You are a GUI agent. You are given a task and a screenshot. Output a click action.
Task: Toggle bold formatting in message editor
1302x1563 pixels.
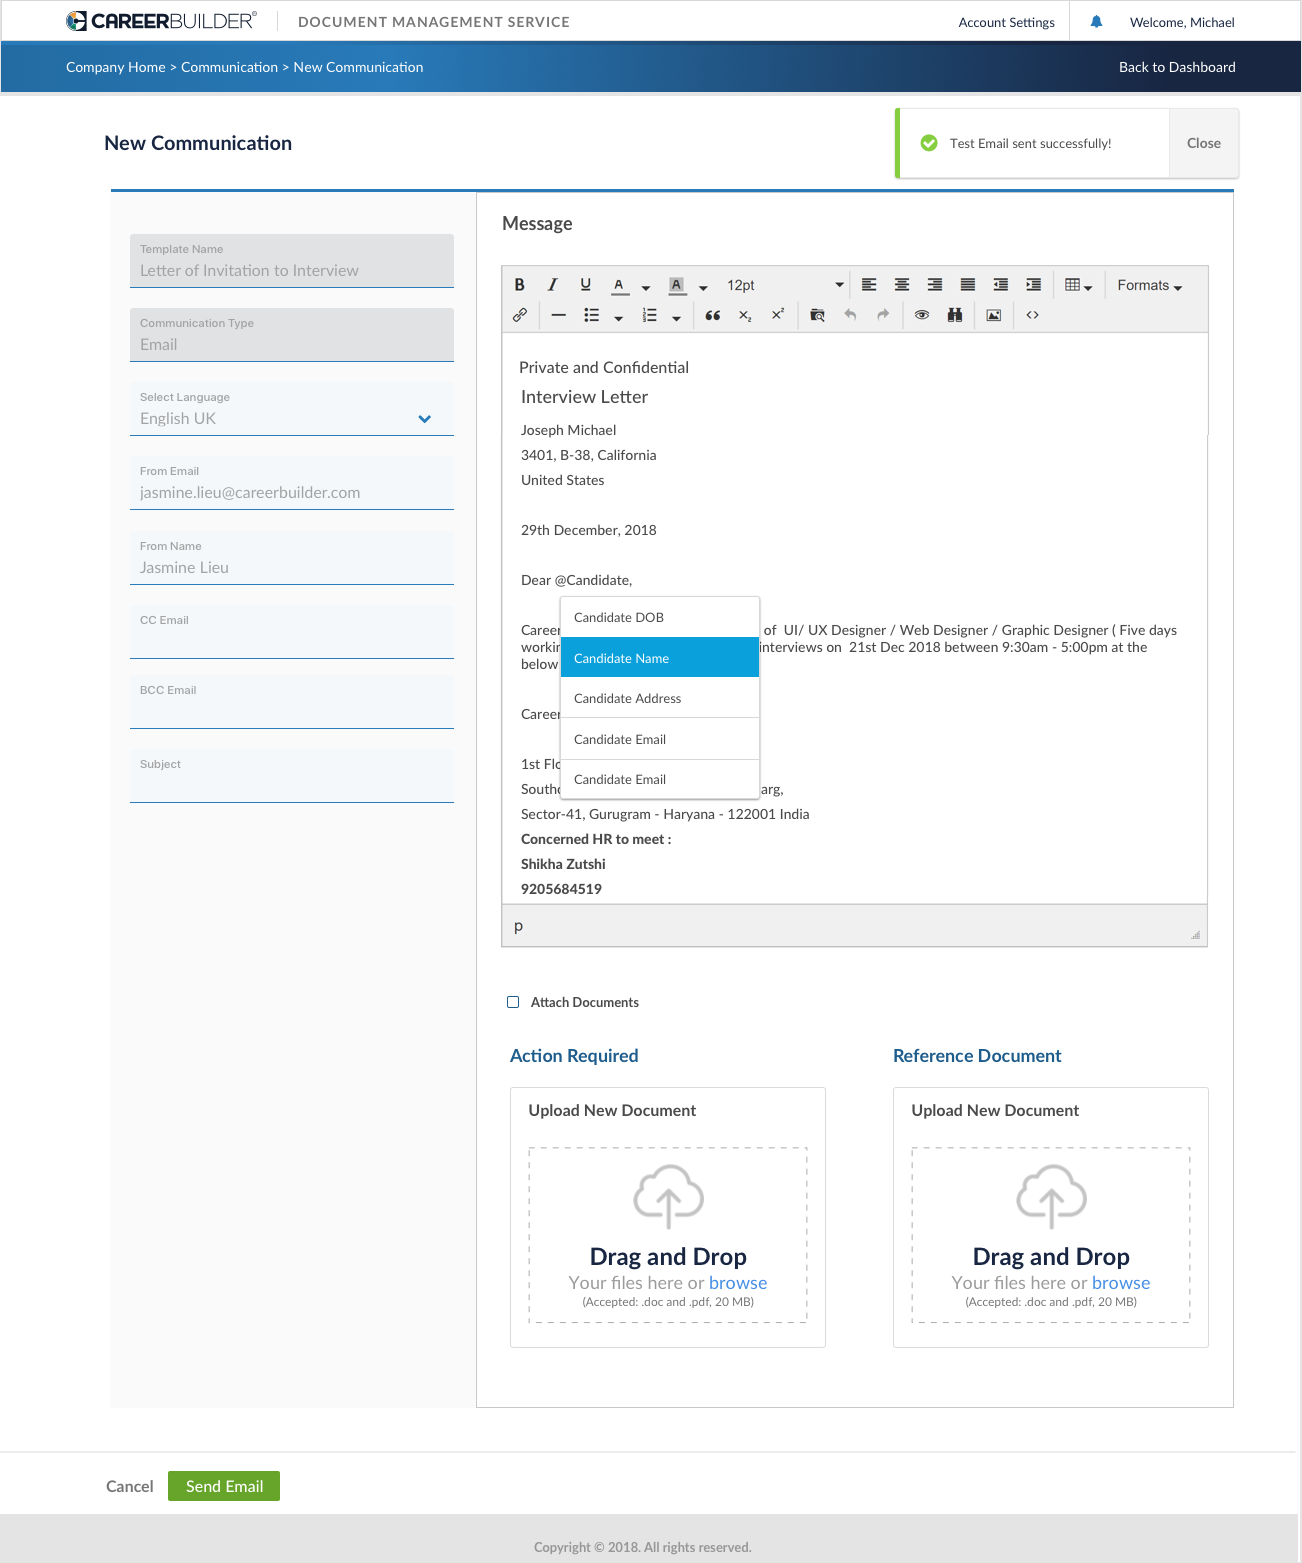[520, 285]
